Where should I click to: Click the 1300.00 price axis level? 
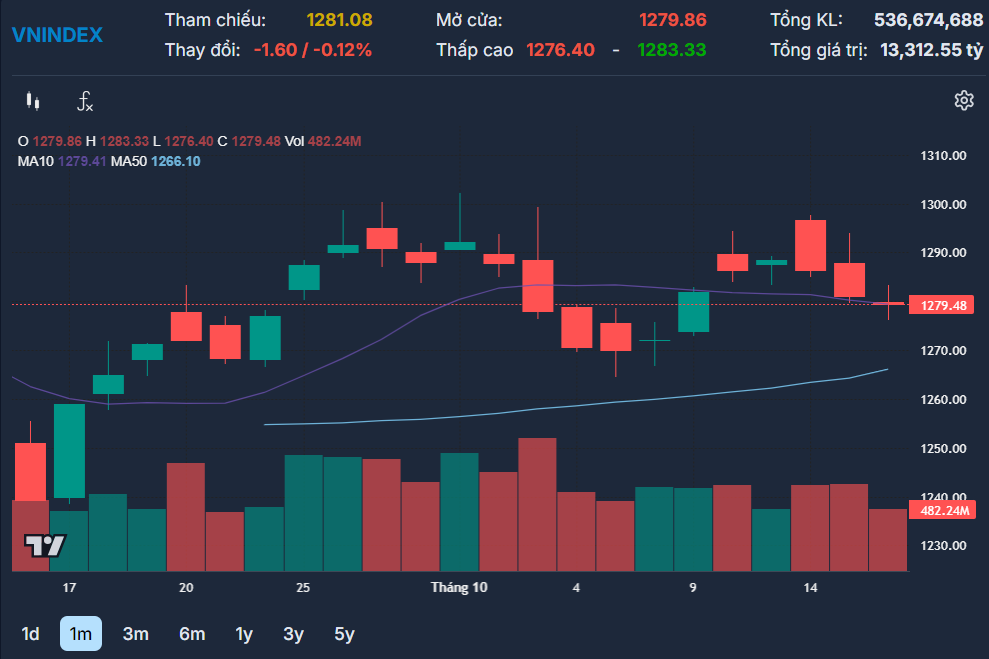tap(943, 204)
